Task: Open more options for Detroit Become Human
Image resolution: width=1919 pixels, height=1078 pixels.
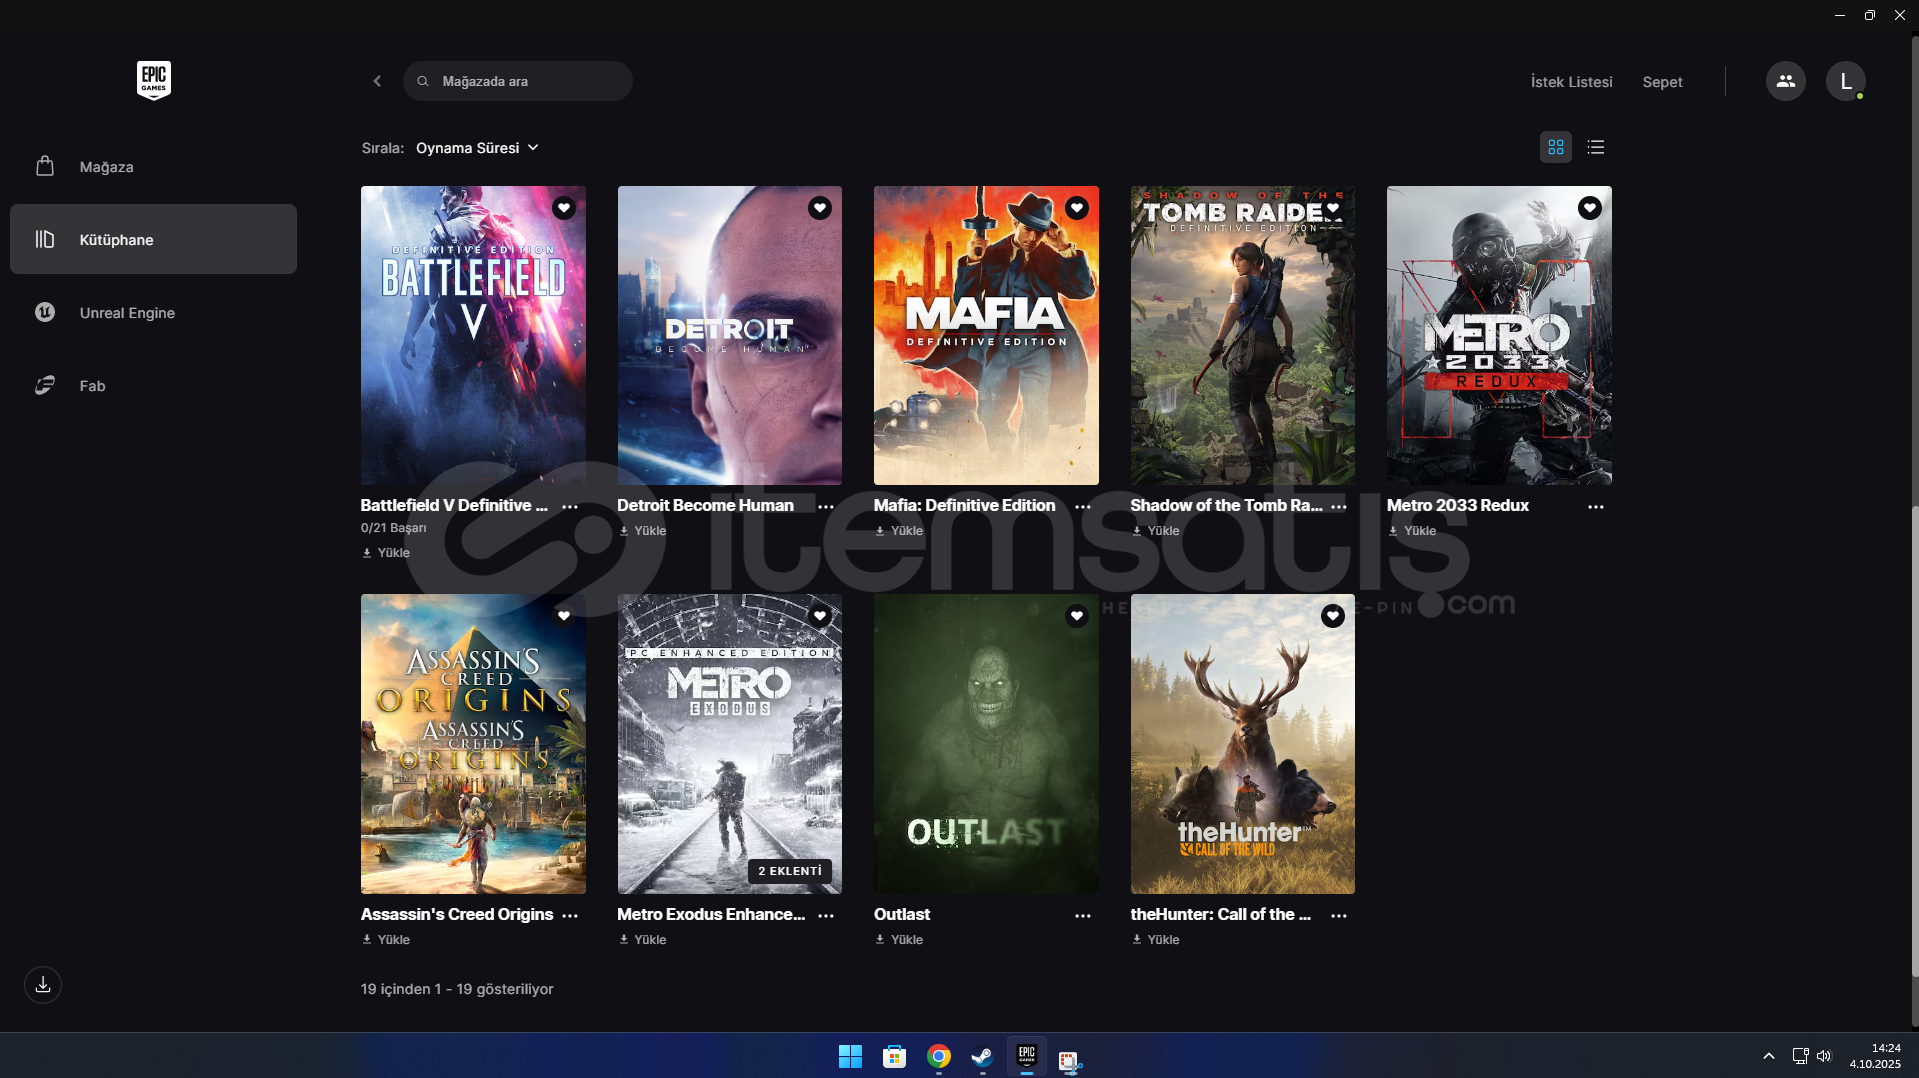Action: coord(826,507)
